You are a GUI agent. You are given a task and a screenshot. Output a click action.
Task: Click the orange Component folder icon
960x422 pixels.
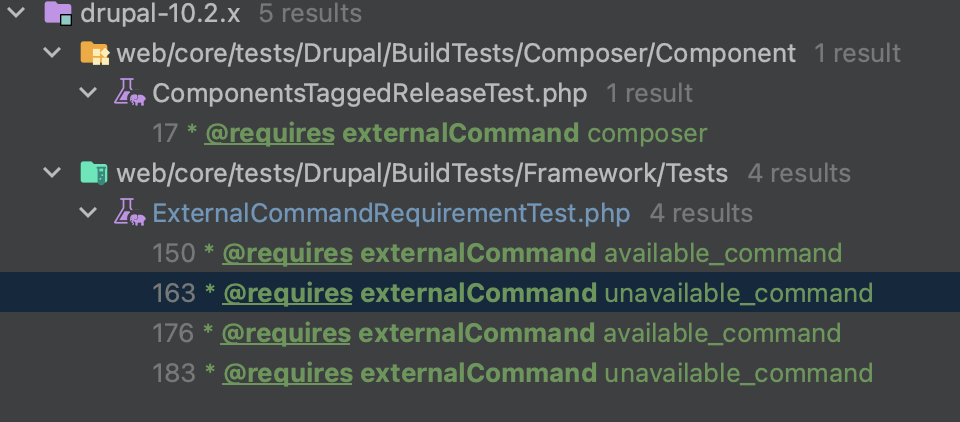[x=95, y=53]
